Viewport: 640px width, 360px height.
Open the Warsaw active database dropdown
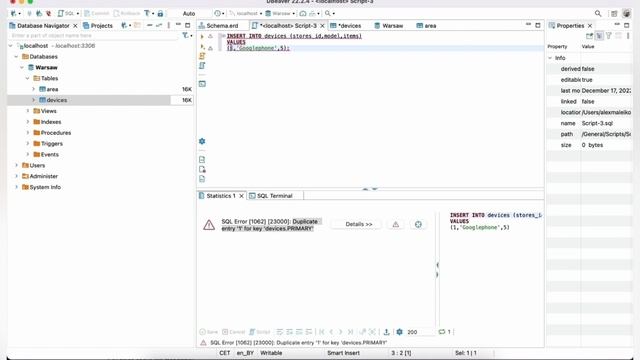click(x=280, y=13)
